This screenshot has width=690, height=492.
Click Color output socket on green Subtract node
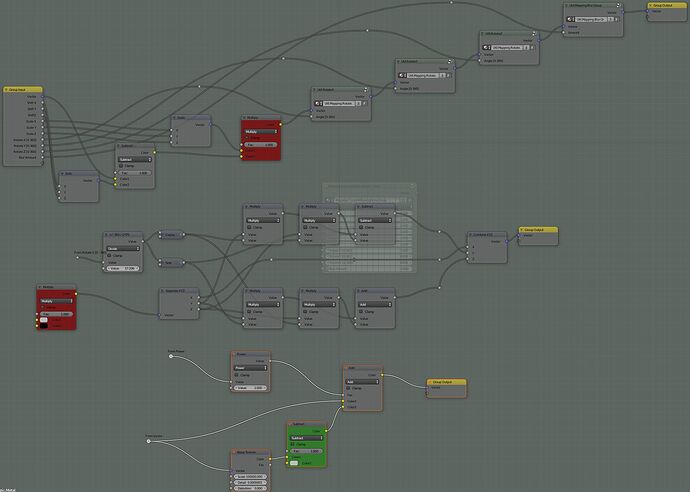[326, 431]
